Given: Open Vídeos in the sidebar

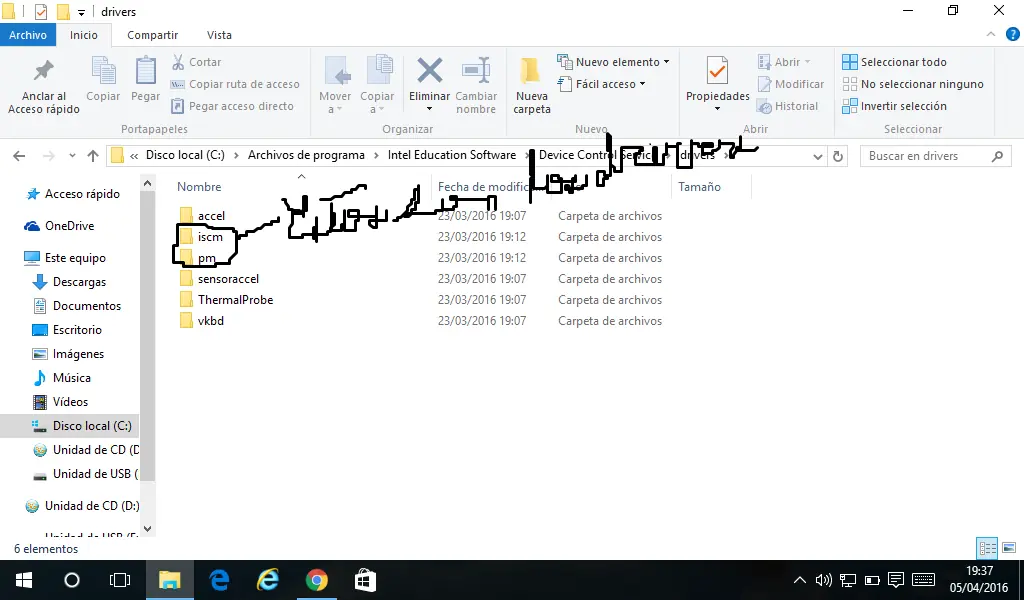Looking at the screenshot, I should point(61,402).
